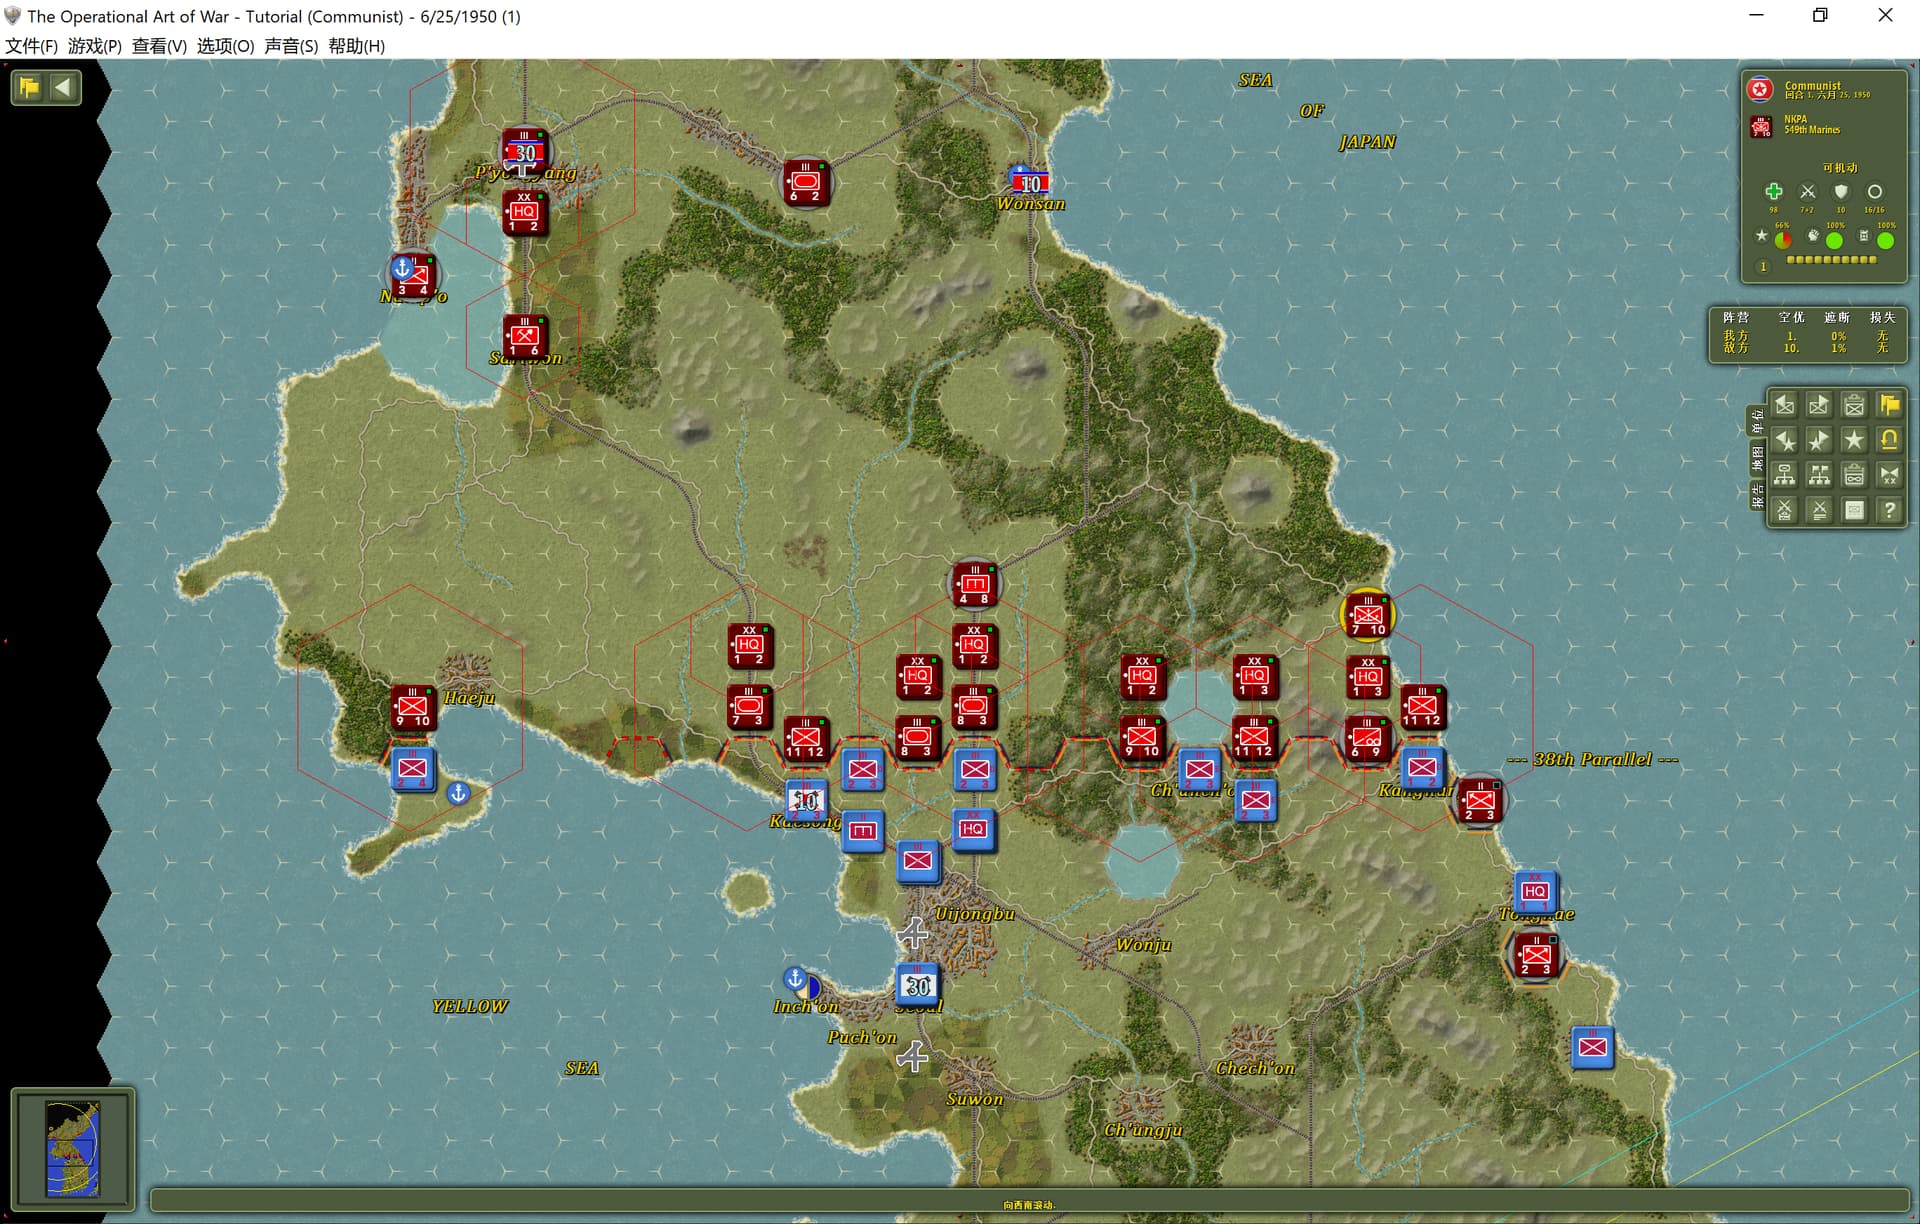
Task: Select the red 1-6 unit at Sariwon
Action: click(x=524, y=336)
